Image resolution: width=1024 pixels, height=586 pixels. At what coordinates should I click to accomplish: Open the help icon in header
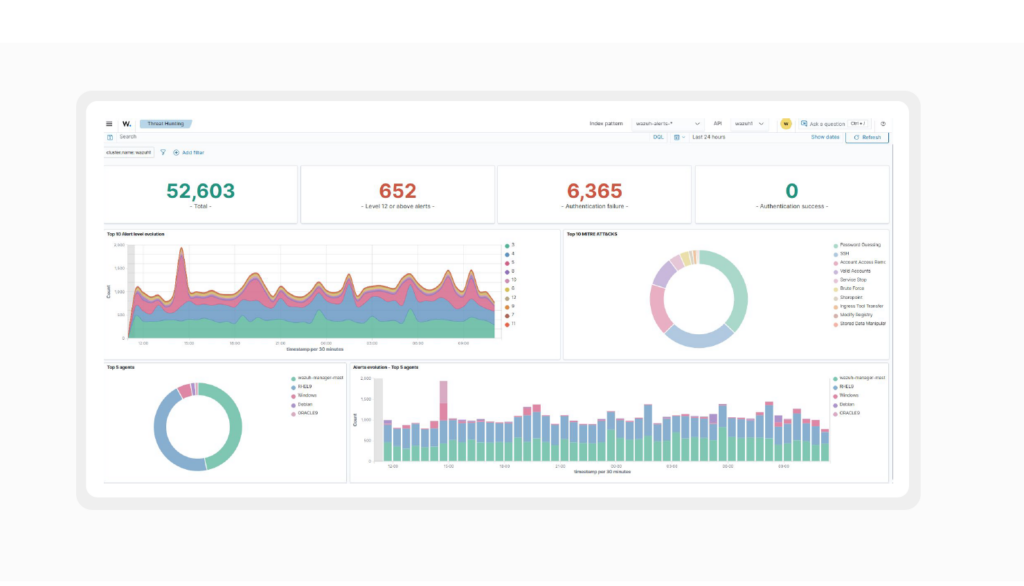(x=883, y=123)
